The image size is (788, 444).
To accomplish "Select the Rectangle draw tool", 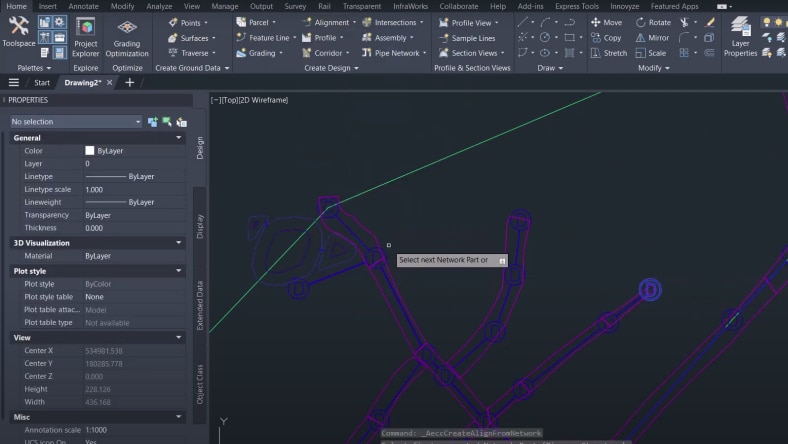I will (569, 37).
